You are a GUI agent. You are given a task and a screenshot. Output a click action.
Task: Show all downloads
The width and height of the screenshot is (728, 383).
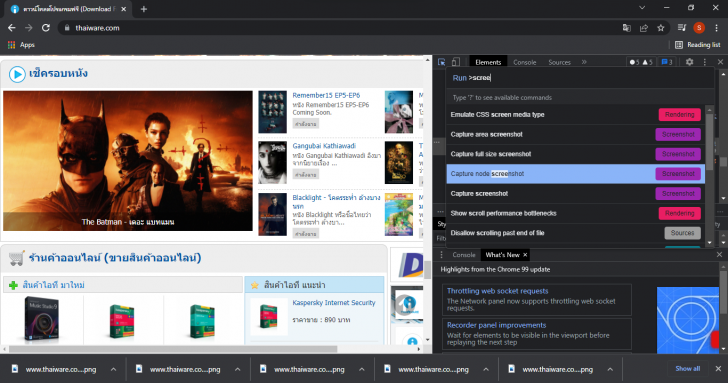tap(688, 369)
